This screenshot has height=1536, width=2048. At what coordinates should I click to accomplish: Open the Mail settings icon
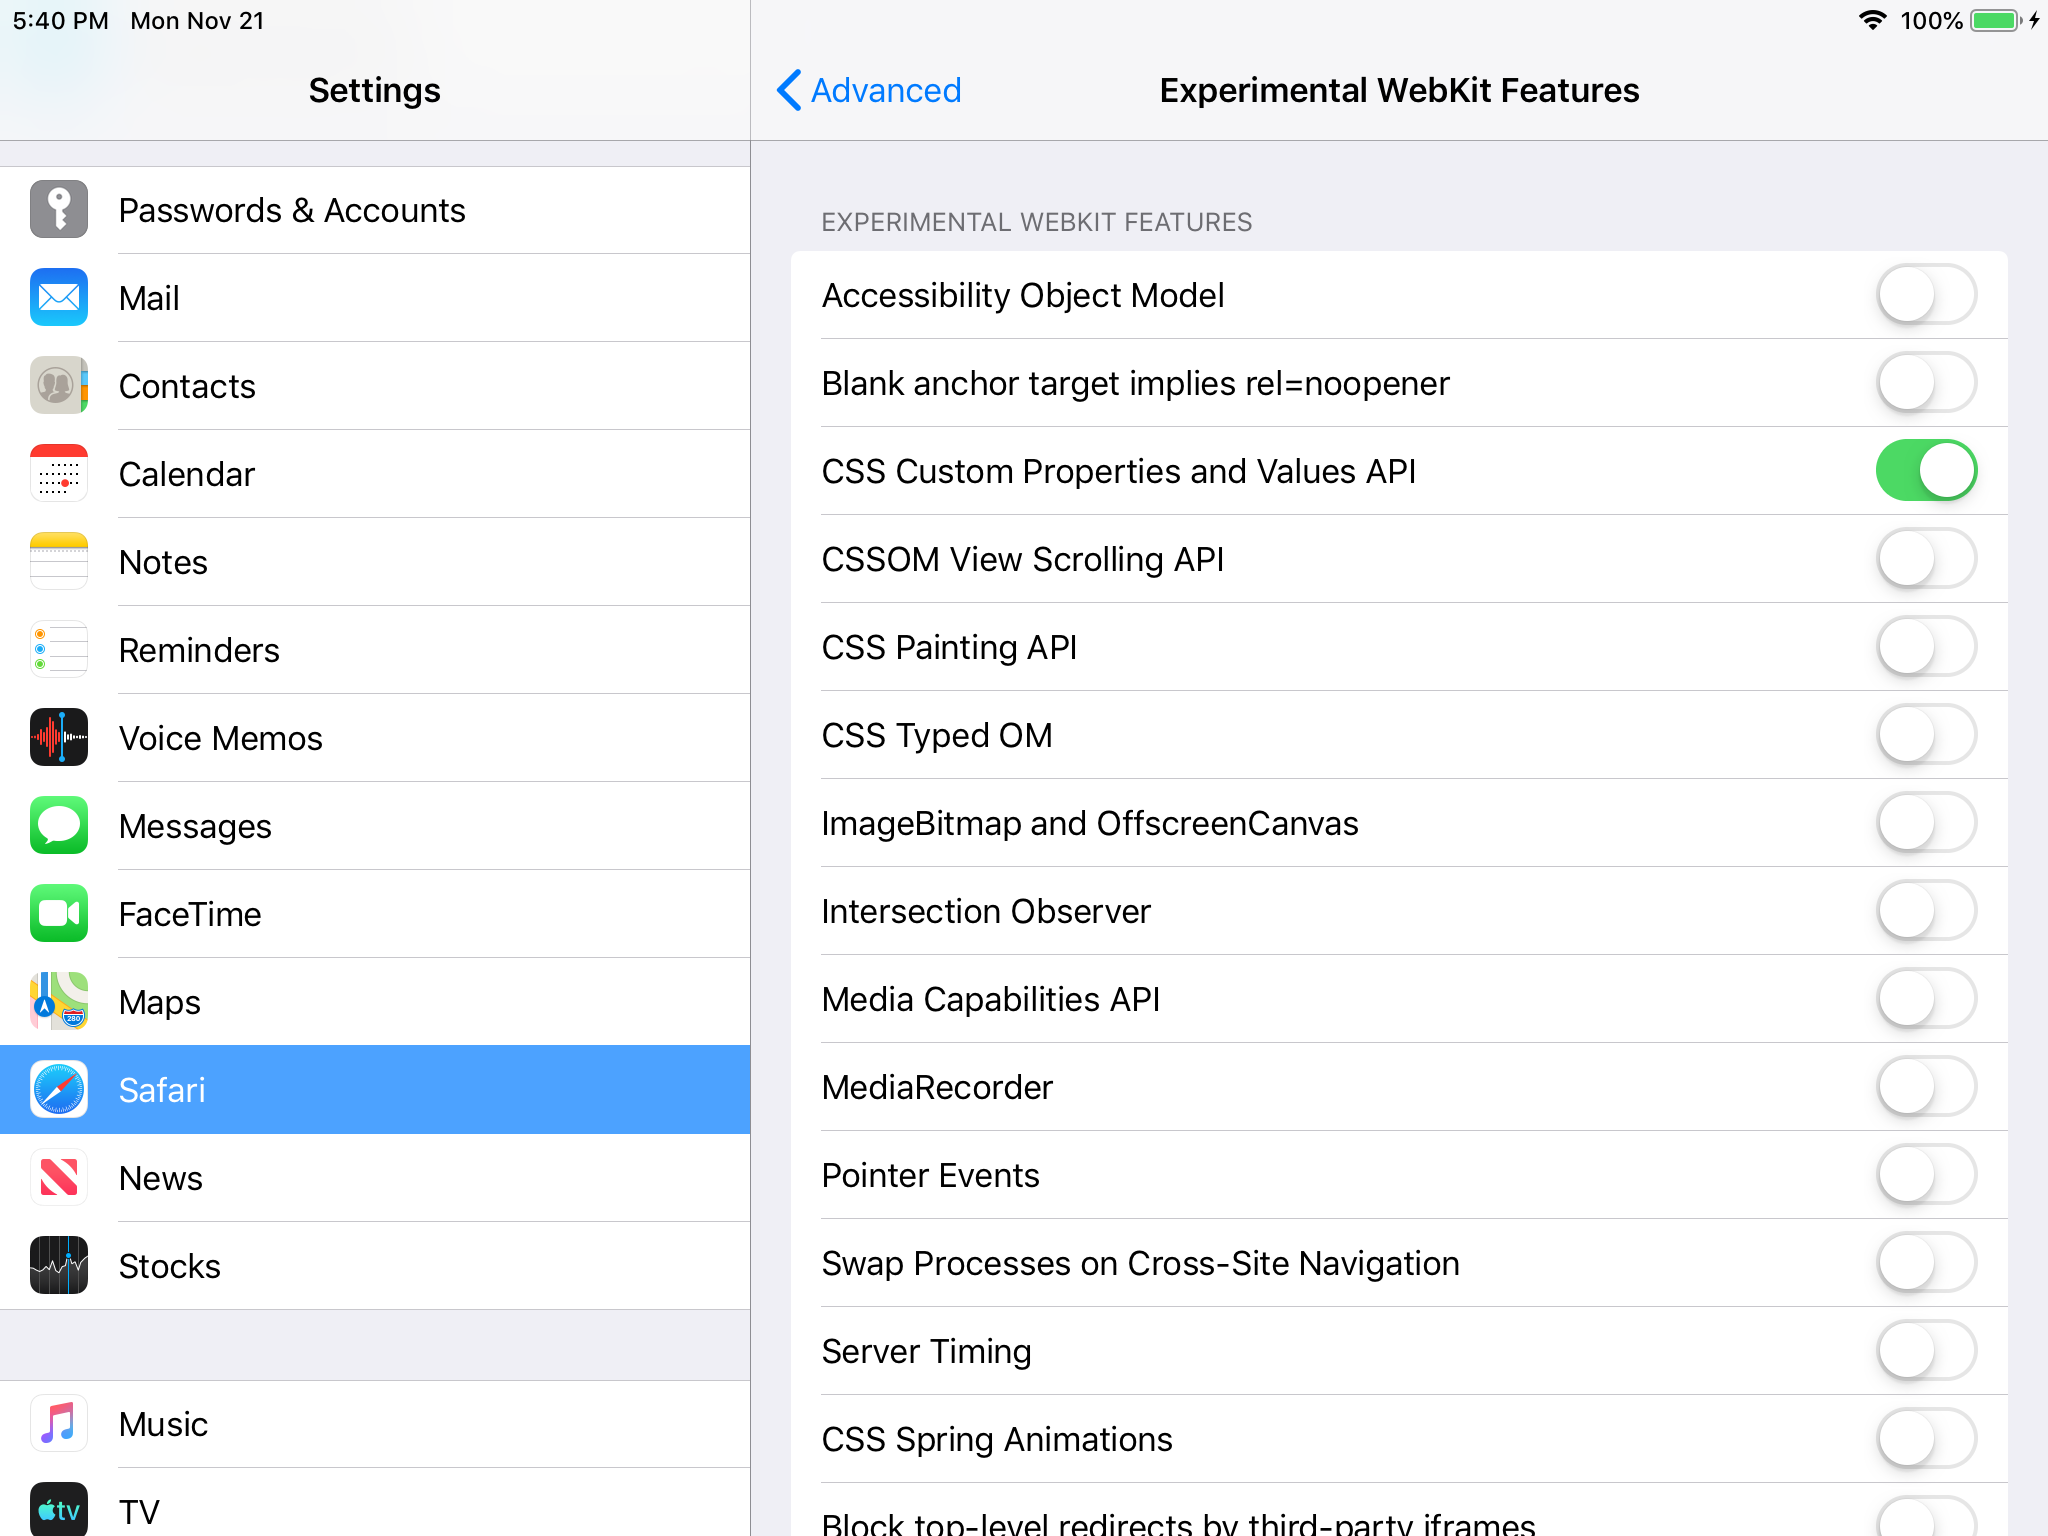point(59,297)
